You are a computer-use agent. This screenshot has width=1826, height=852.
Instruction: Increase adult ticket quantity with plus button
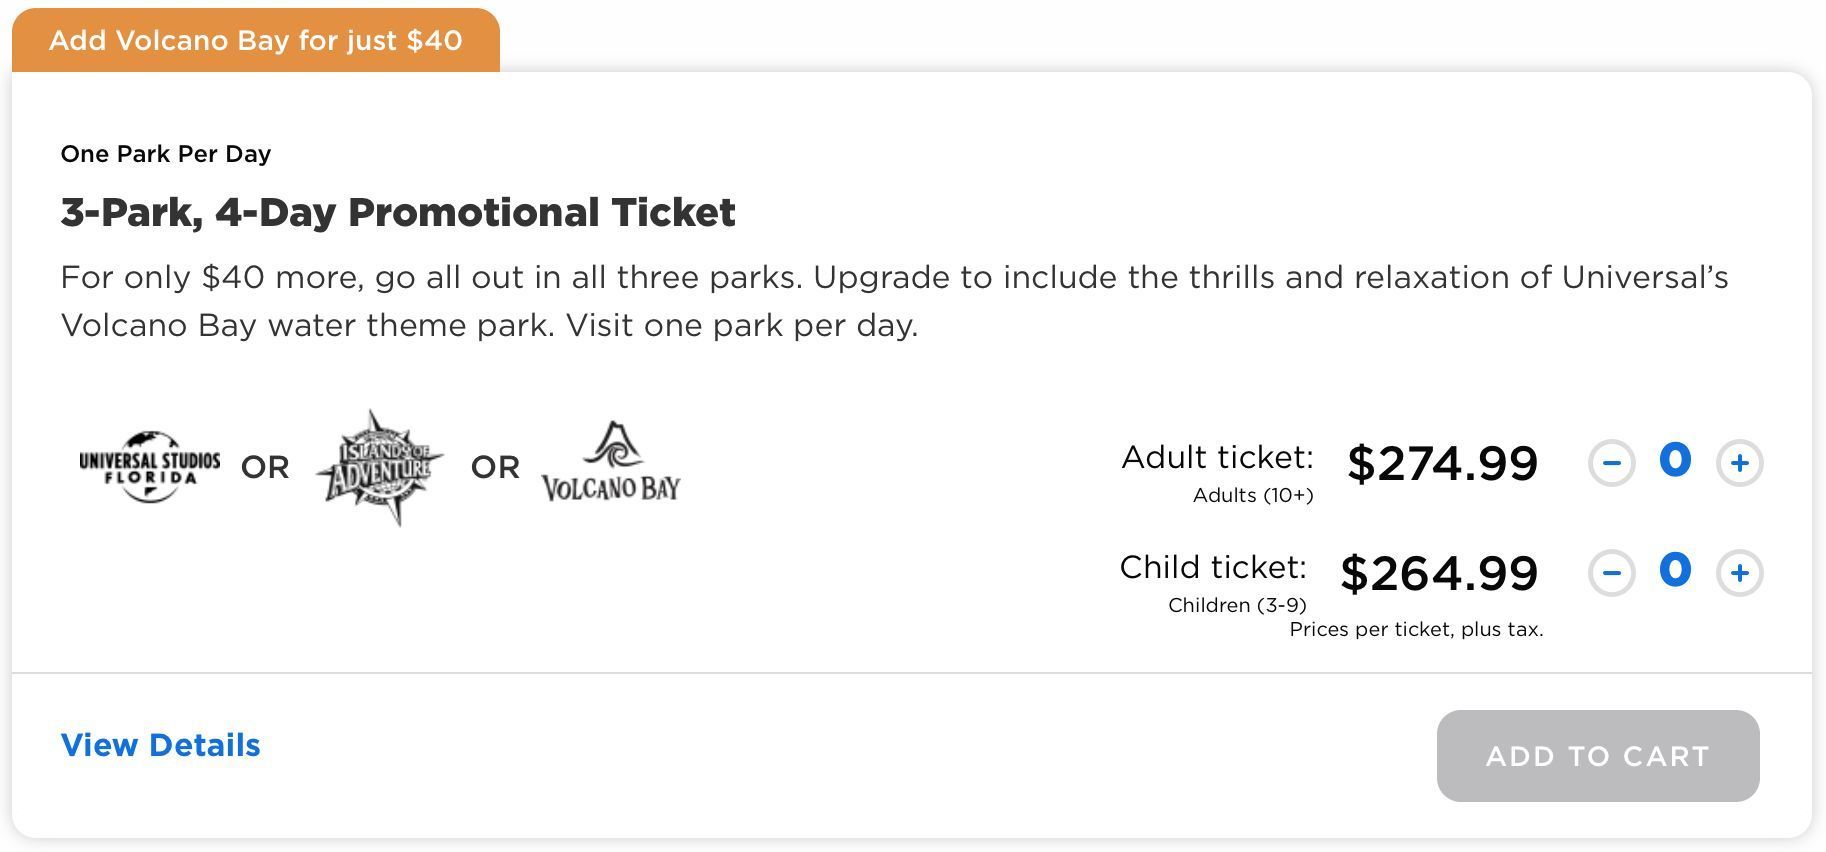(1739, 463)
